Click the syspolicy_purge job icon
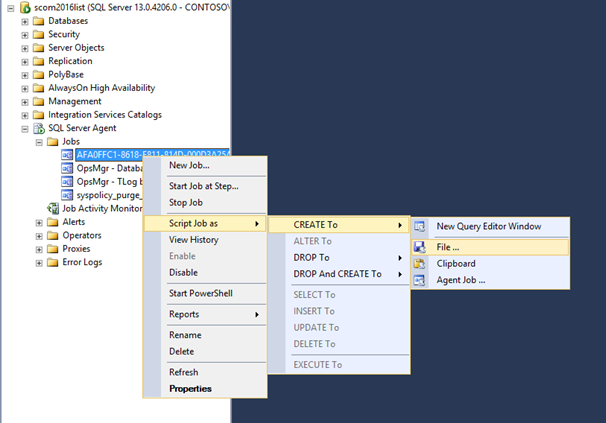The height and width of the screenshot is (423, 606). click(x=67, y=195)
